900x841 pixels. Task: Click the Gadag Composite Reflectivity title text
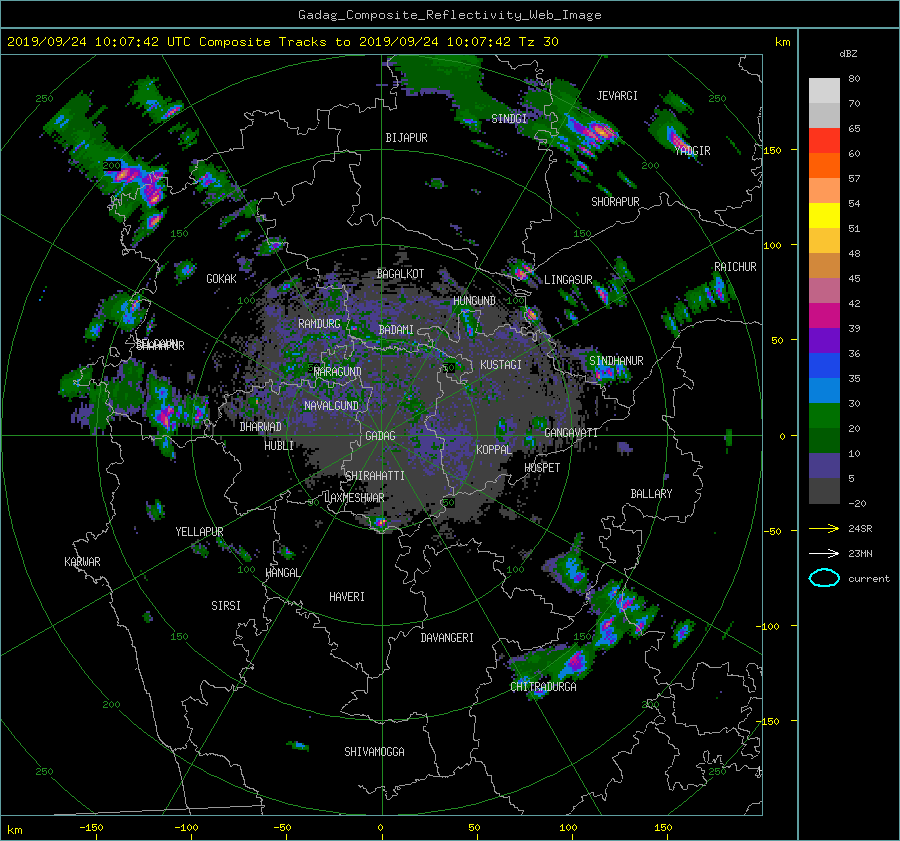pyautogui.click(x=450, y=15)
